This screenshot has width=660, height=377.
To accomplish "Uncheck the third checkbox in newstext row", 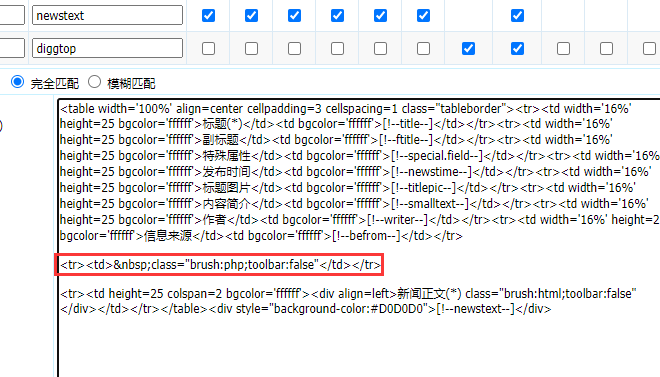I will pyautogui.click(x=294, y=16).
